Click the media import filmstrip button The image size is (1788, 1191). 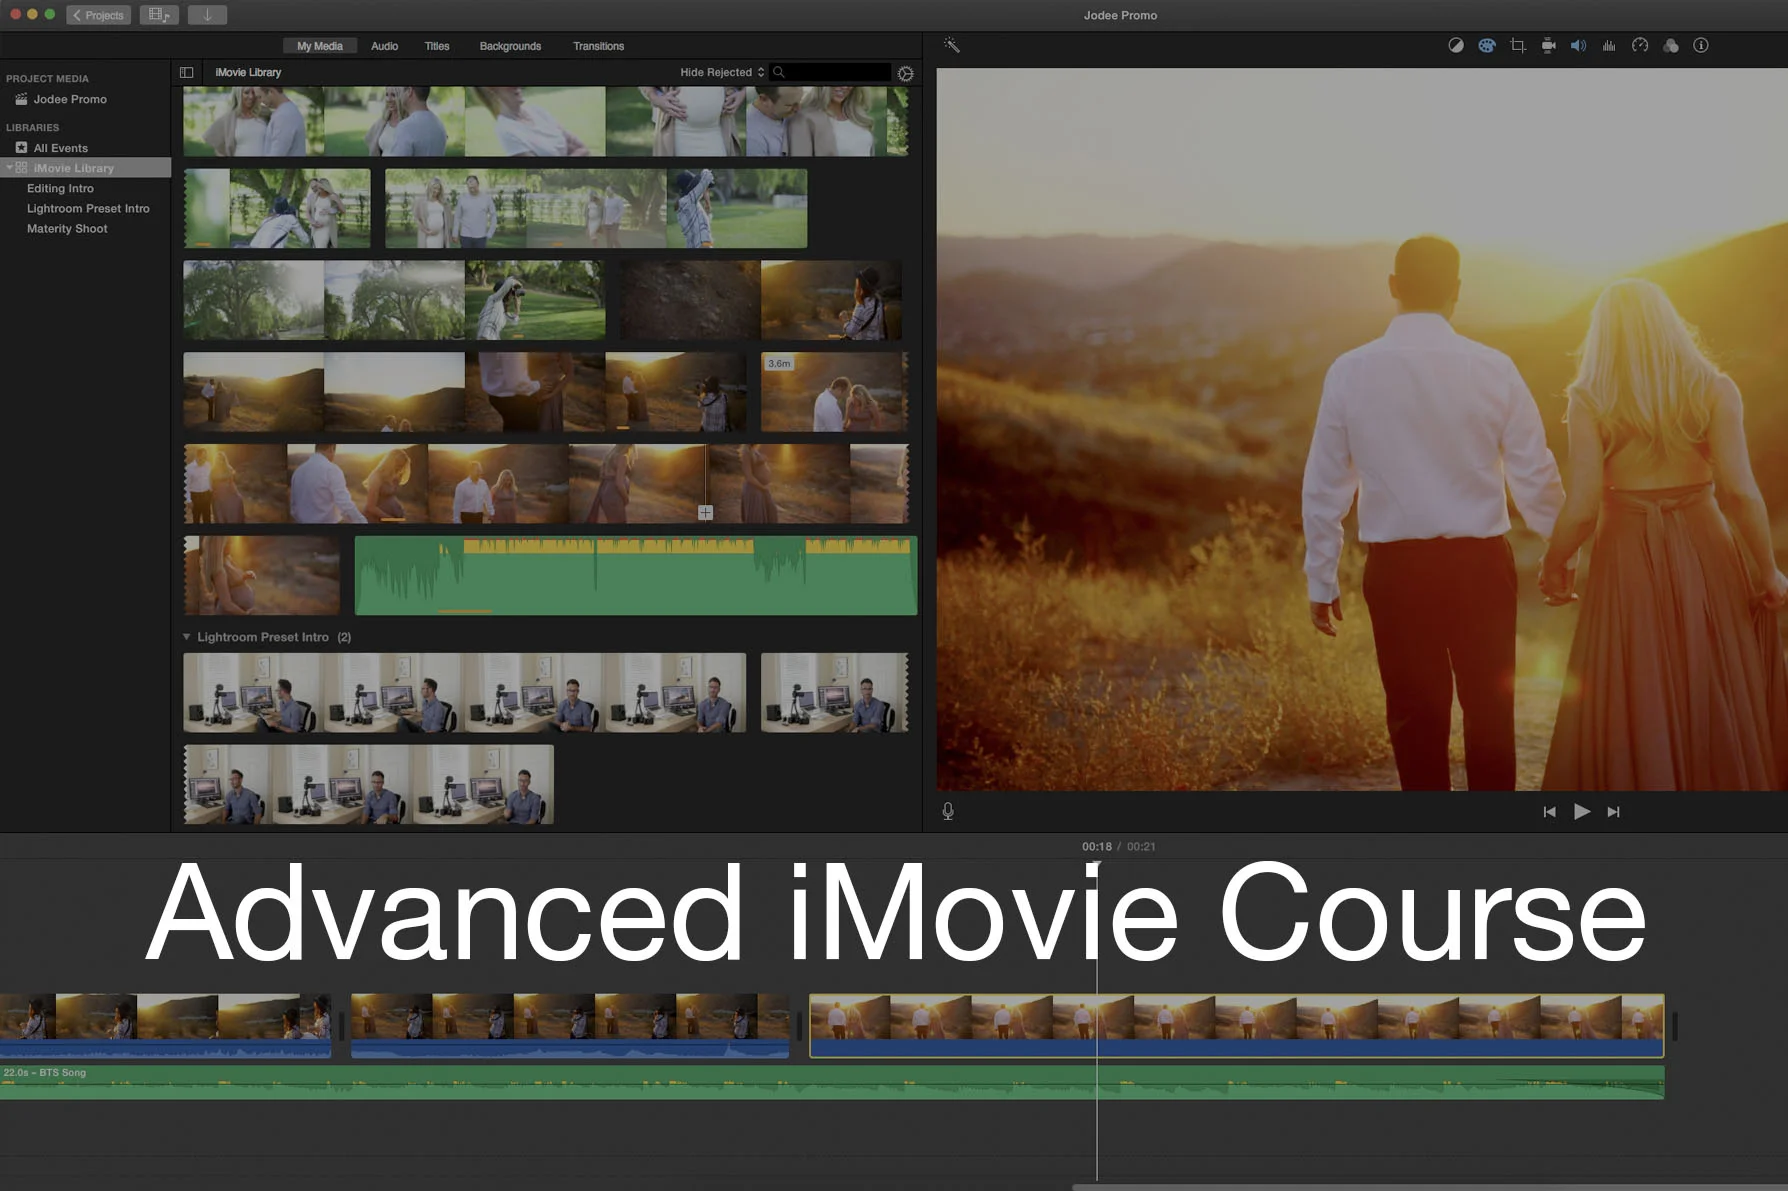pos(159,15)
